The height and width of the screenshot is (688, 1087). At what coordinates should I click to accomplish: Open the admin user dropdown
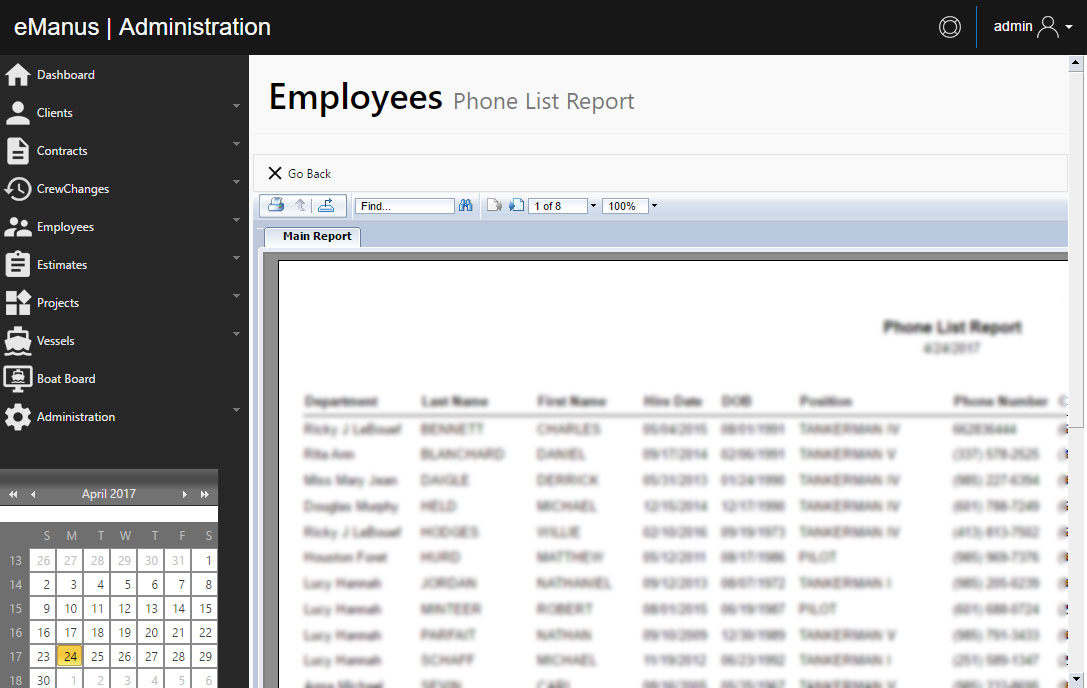coord(1032,27)
